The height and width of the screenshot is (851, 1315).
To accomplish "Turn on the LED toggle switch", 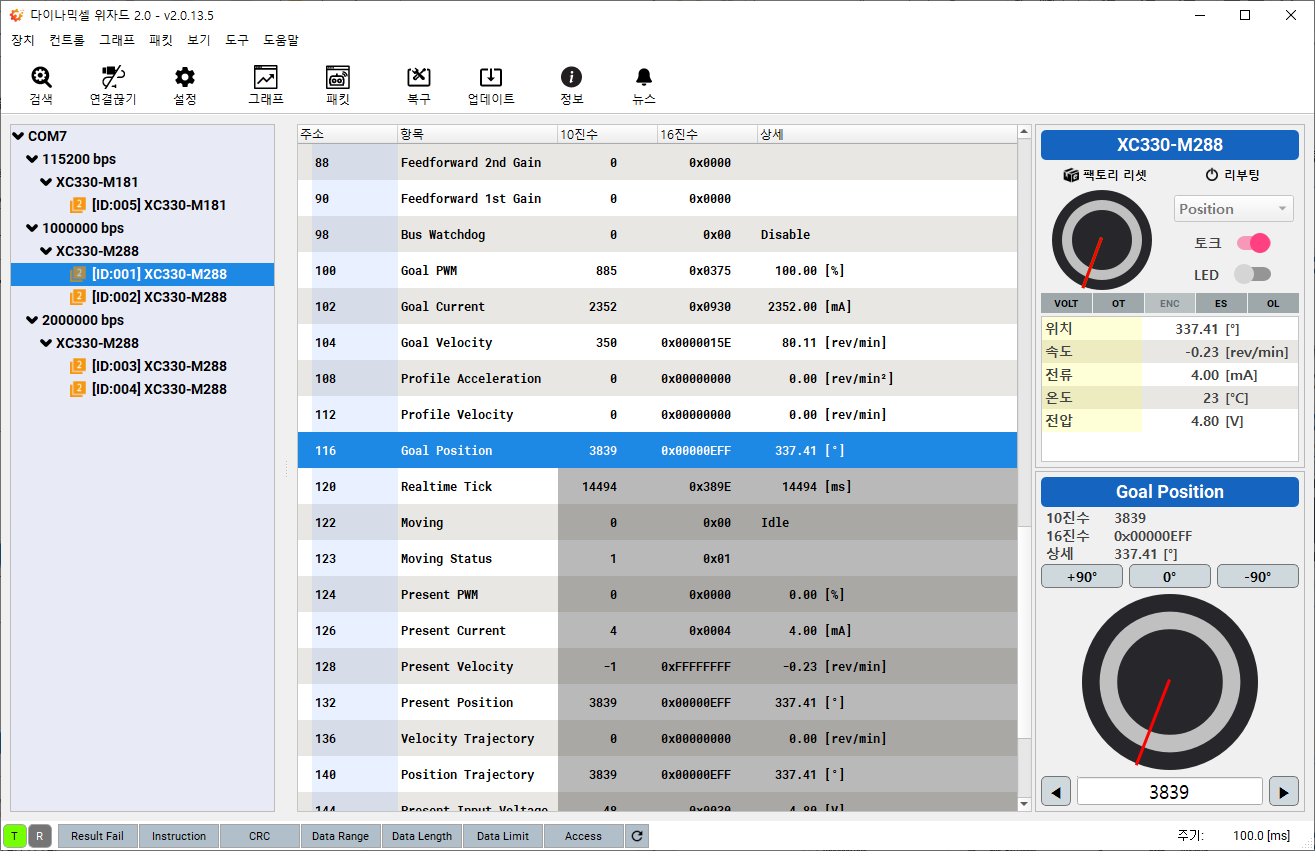I will (1252, 274).
